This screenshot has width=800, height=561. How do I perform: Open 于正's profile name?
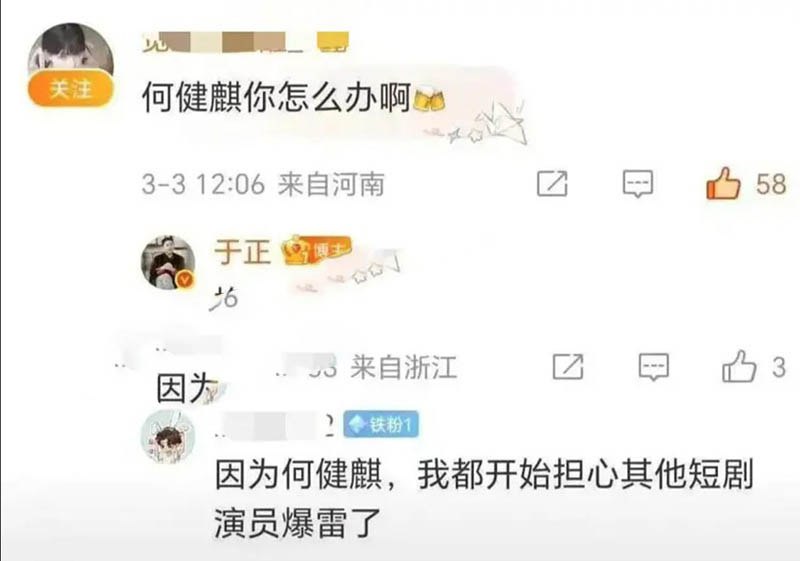pos(242,251)
